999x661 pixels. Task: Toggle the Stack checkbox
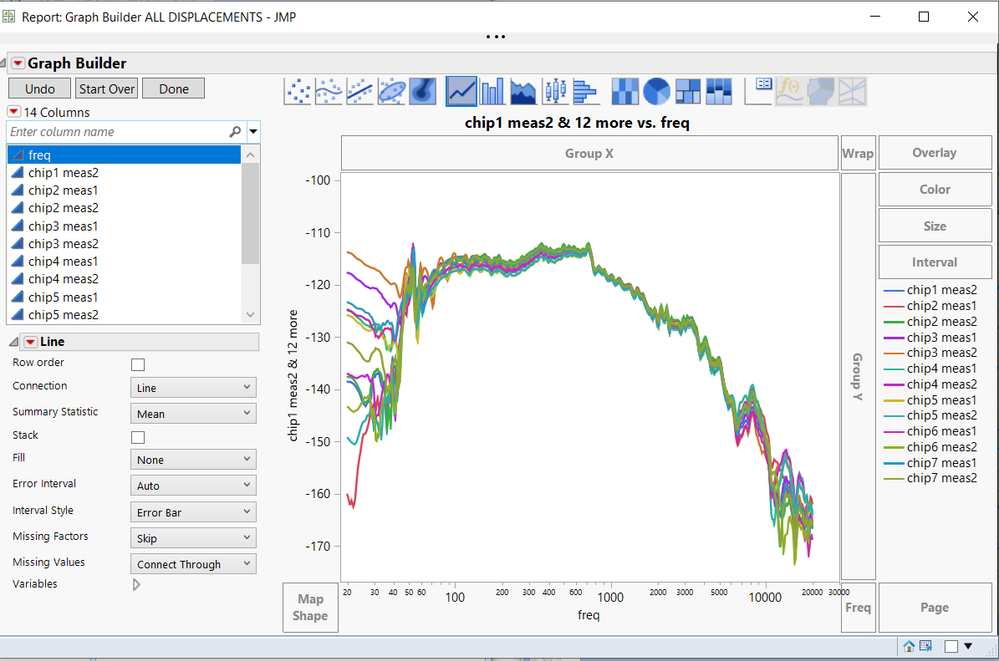click(138, 437)
